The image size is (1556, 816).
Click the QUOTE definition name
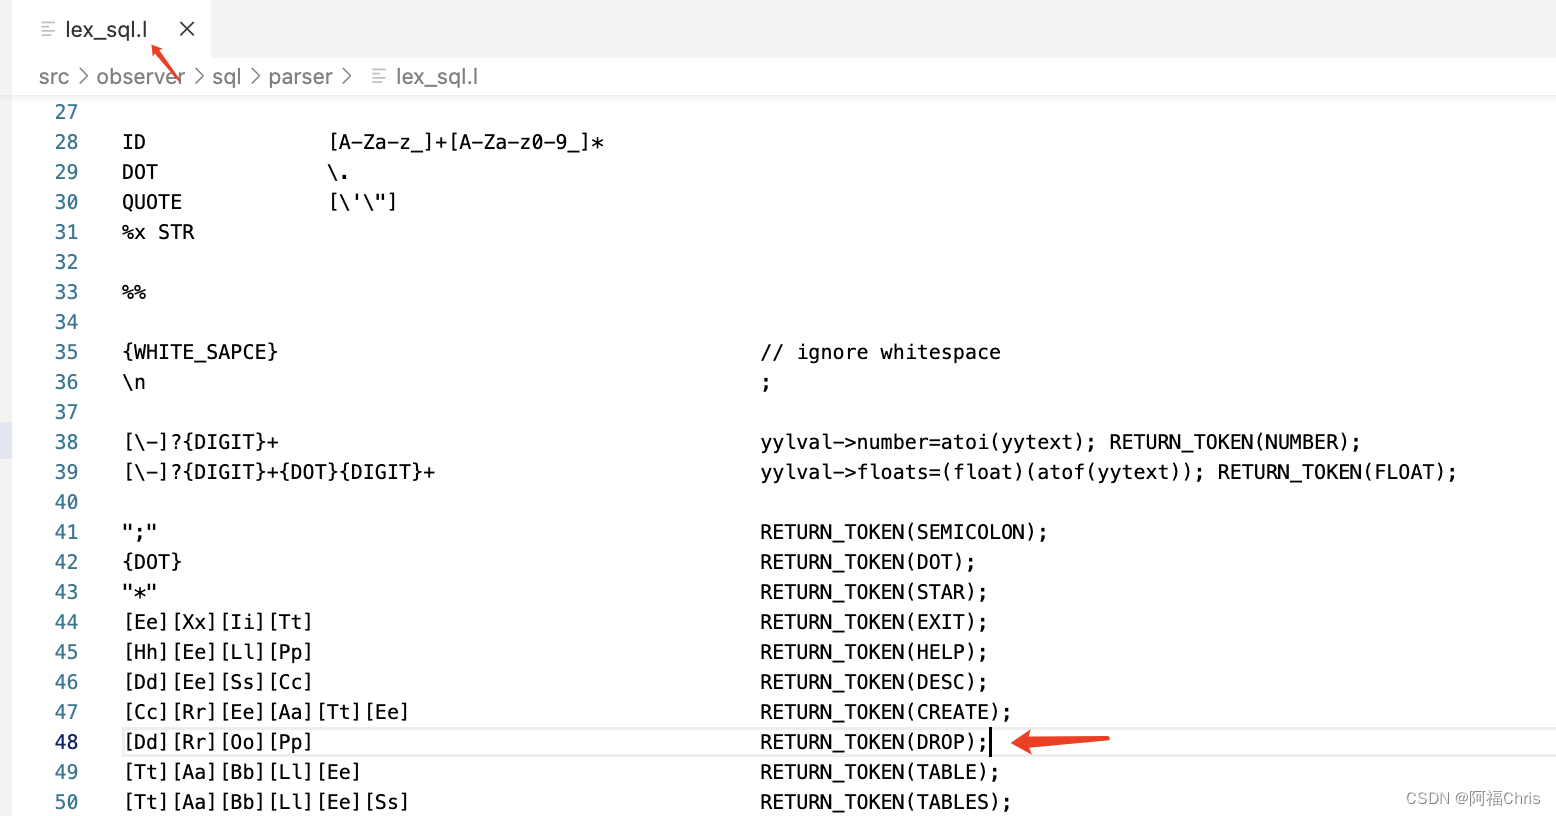coord(152,202)
